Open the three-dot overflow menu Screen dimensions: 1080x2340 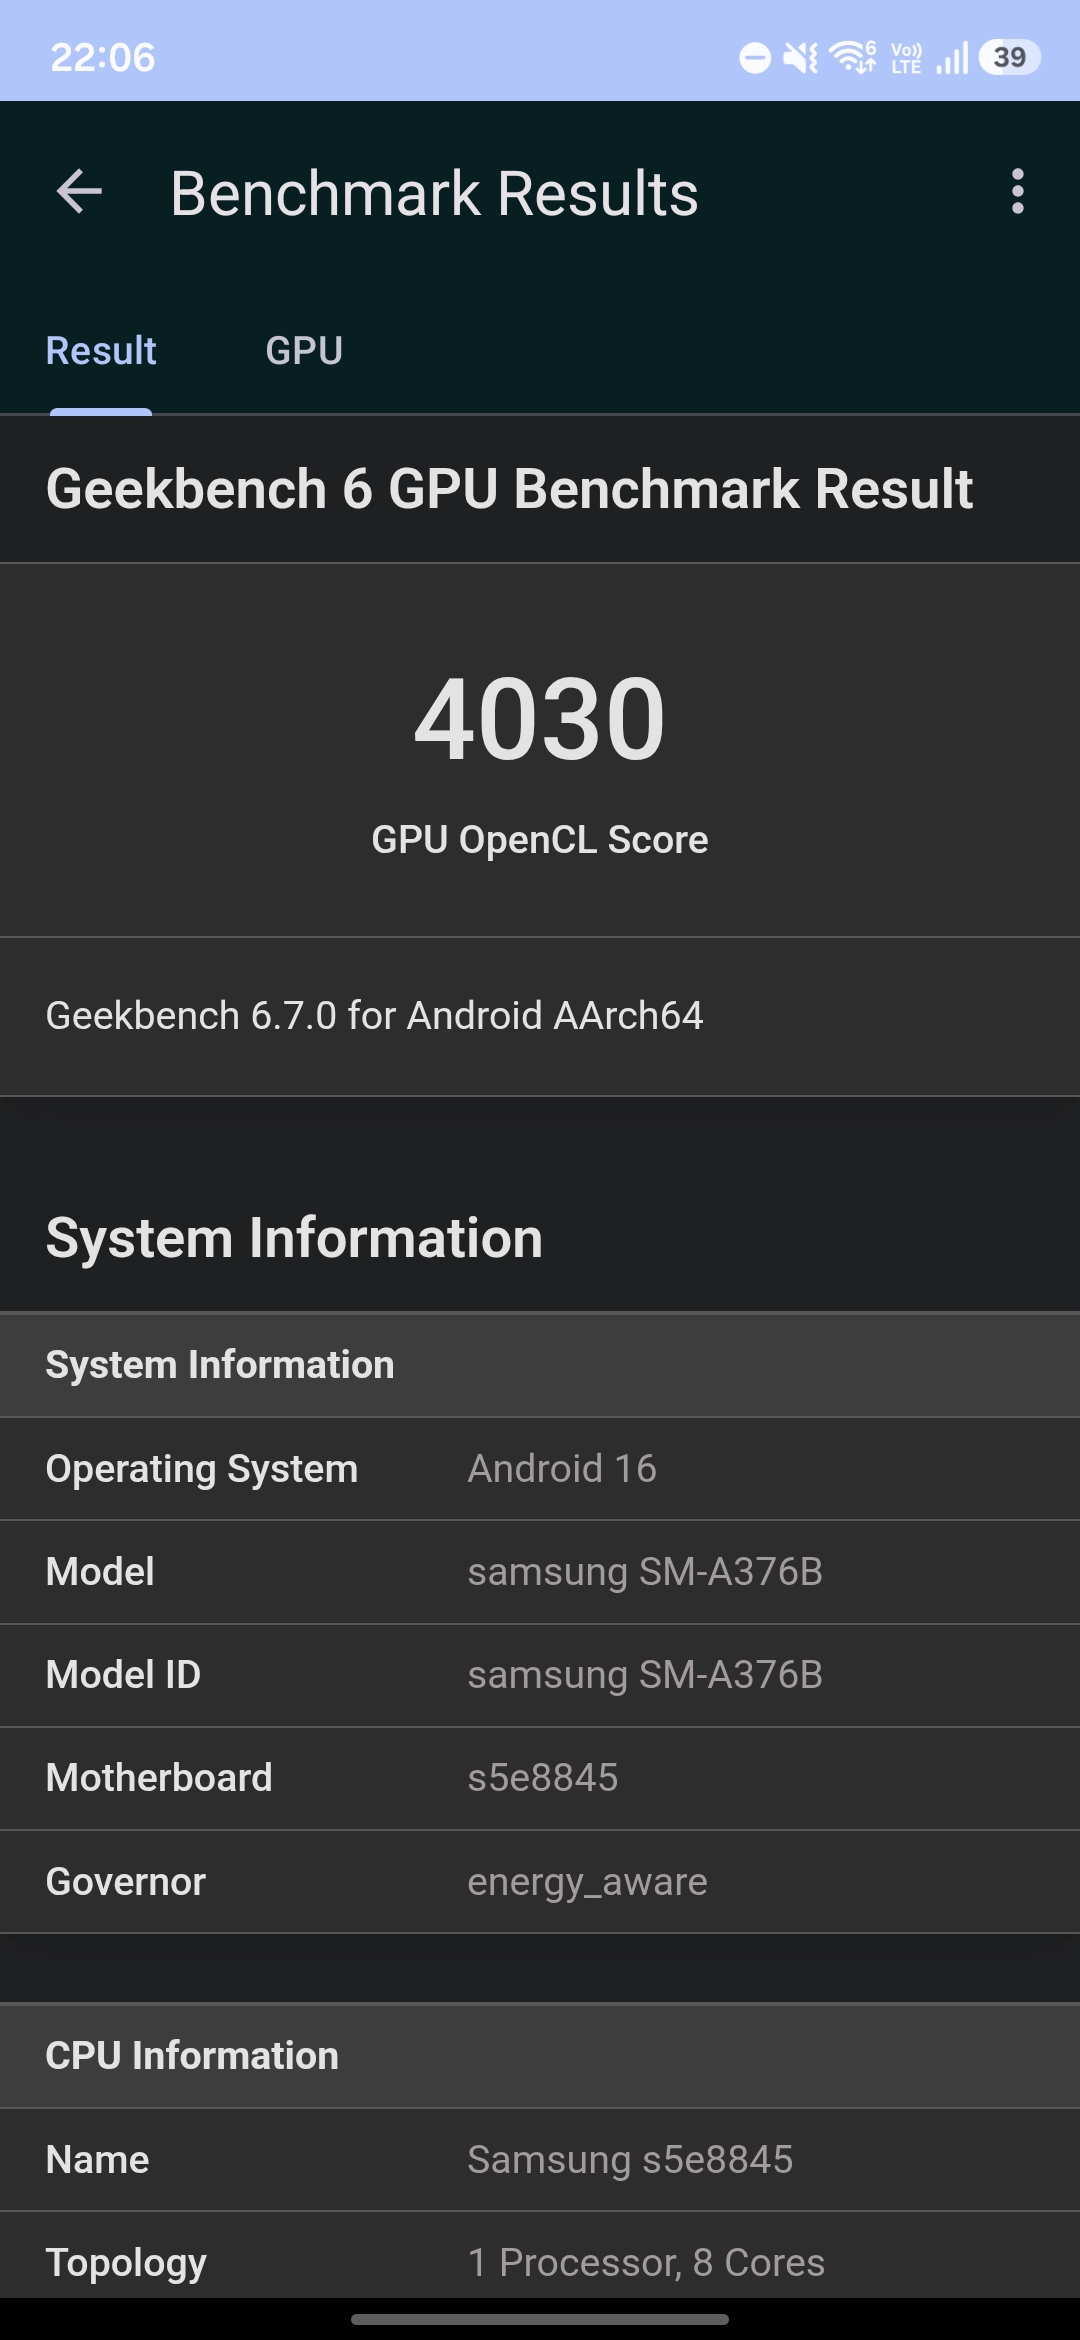click(x=1017, y=191)
